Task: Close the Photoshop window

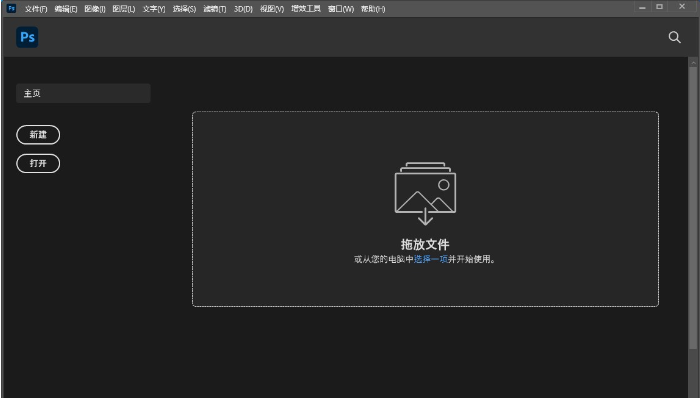Action: pyautogui.click(x=682, y=7)
